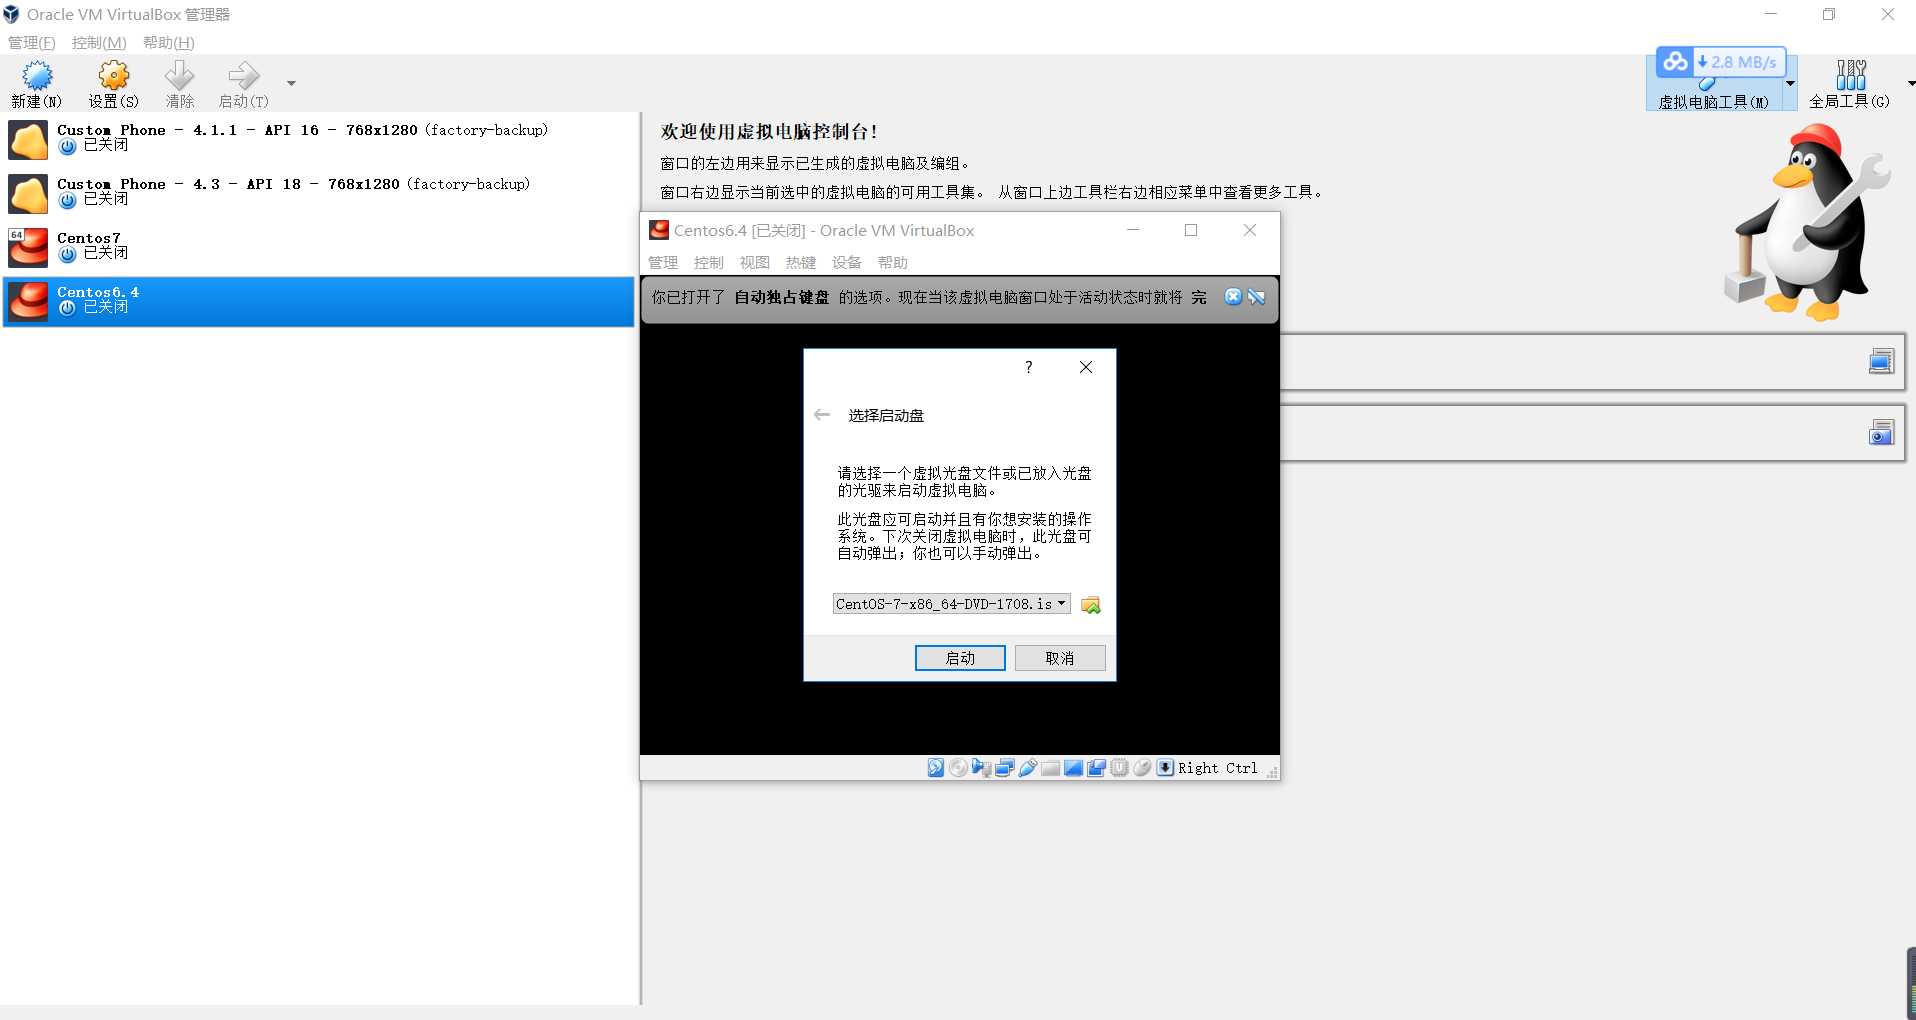Click the Custom Phone 4.1.1 VM icon

28,140
